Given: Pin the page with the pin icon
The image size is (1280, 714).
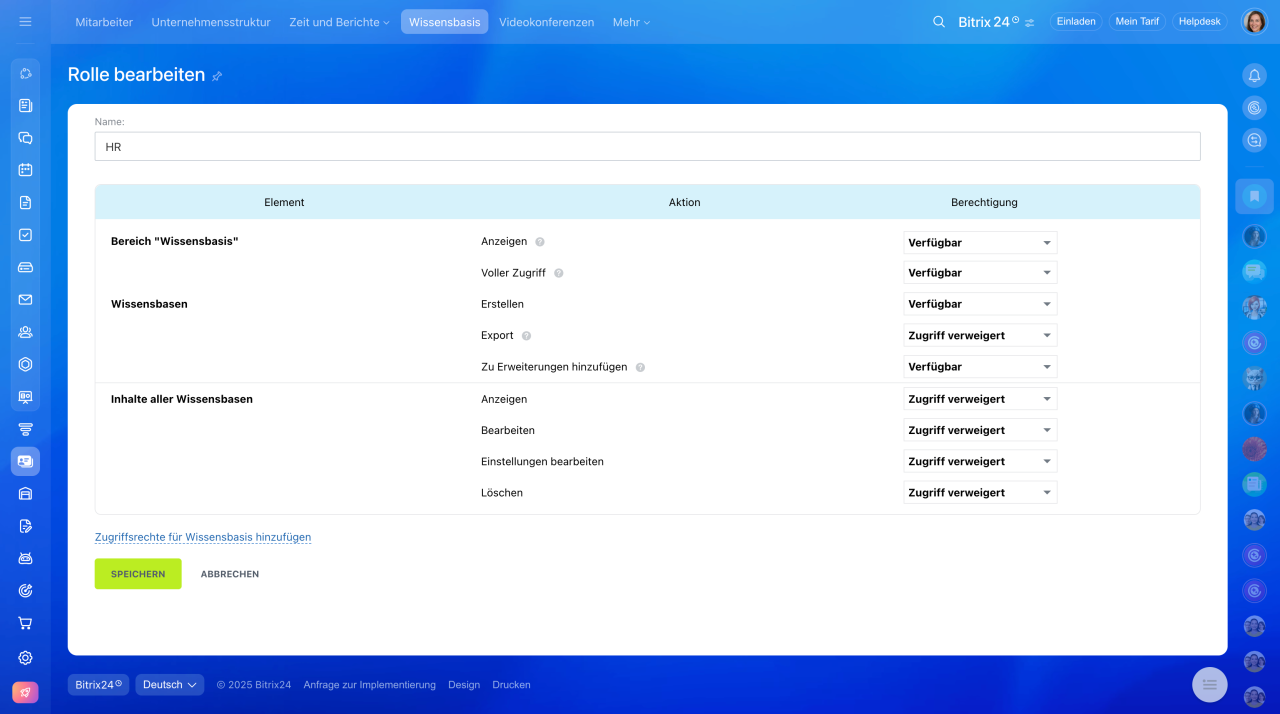Looking at the screenshot, I should click(x=218, y=76).
